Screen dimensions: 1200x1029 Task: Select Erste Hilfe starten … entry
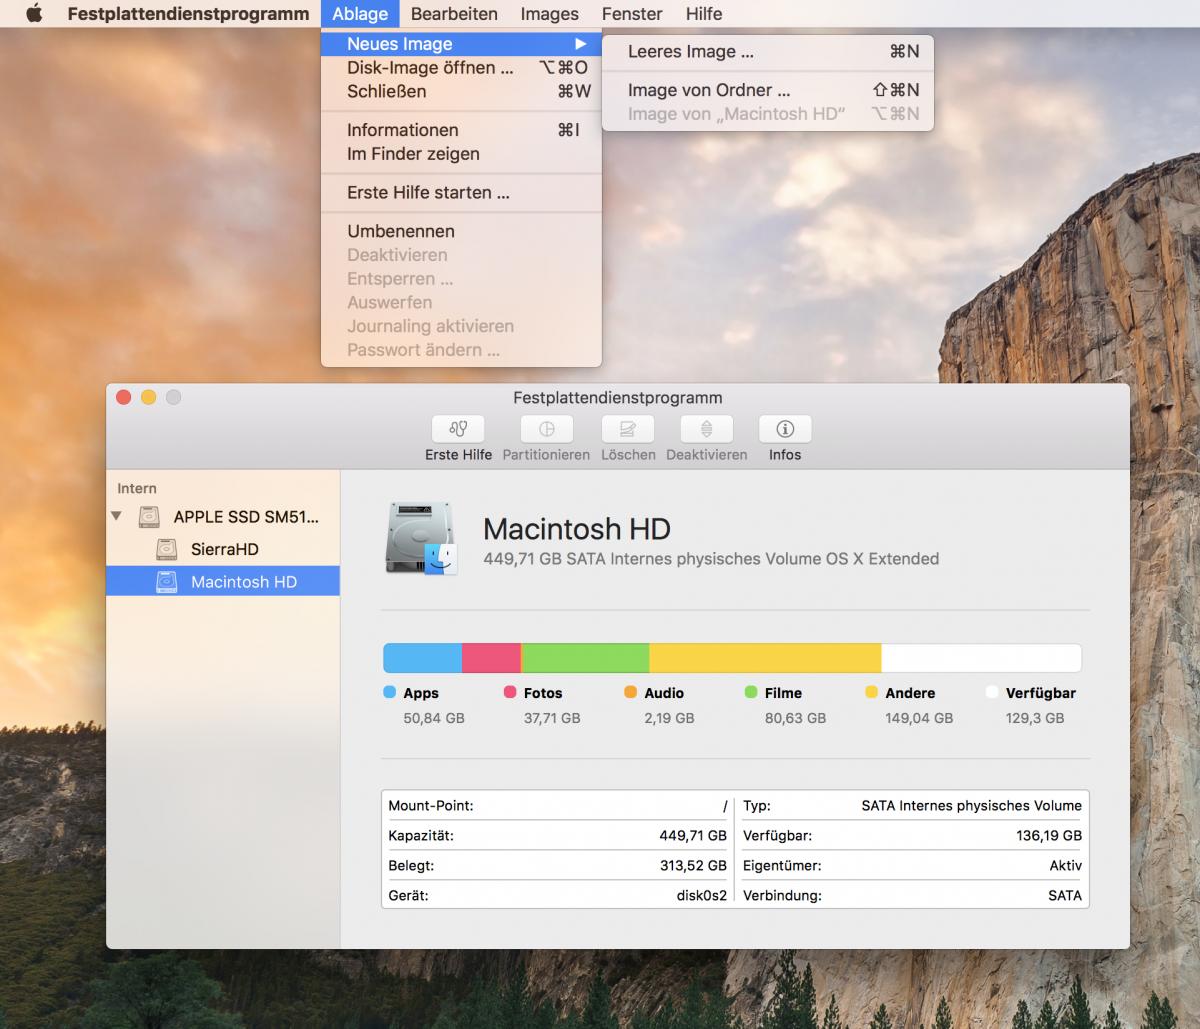(461, 192)
